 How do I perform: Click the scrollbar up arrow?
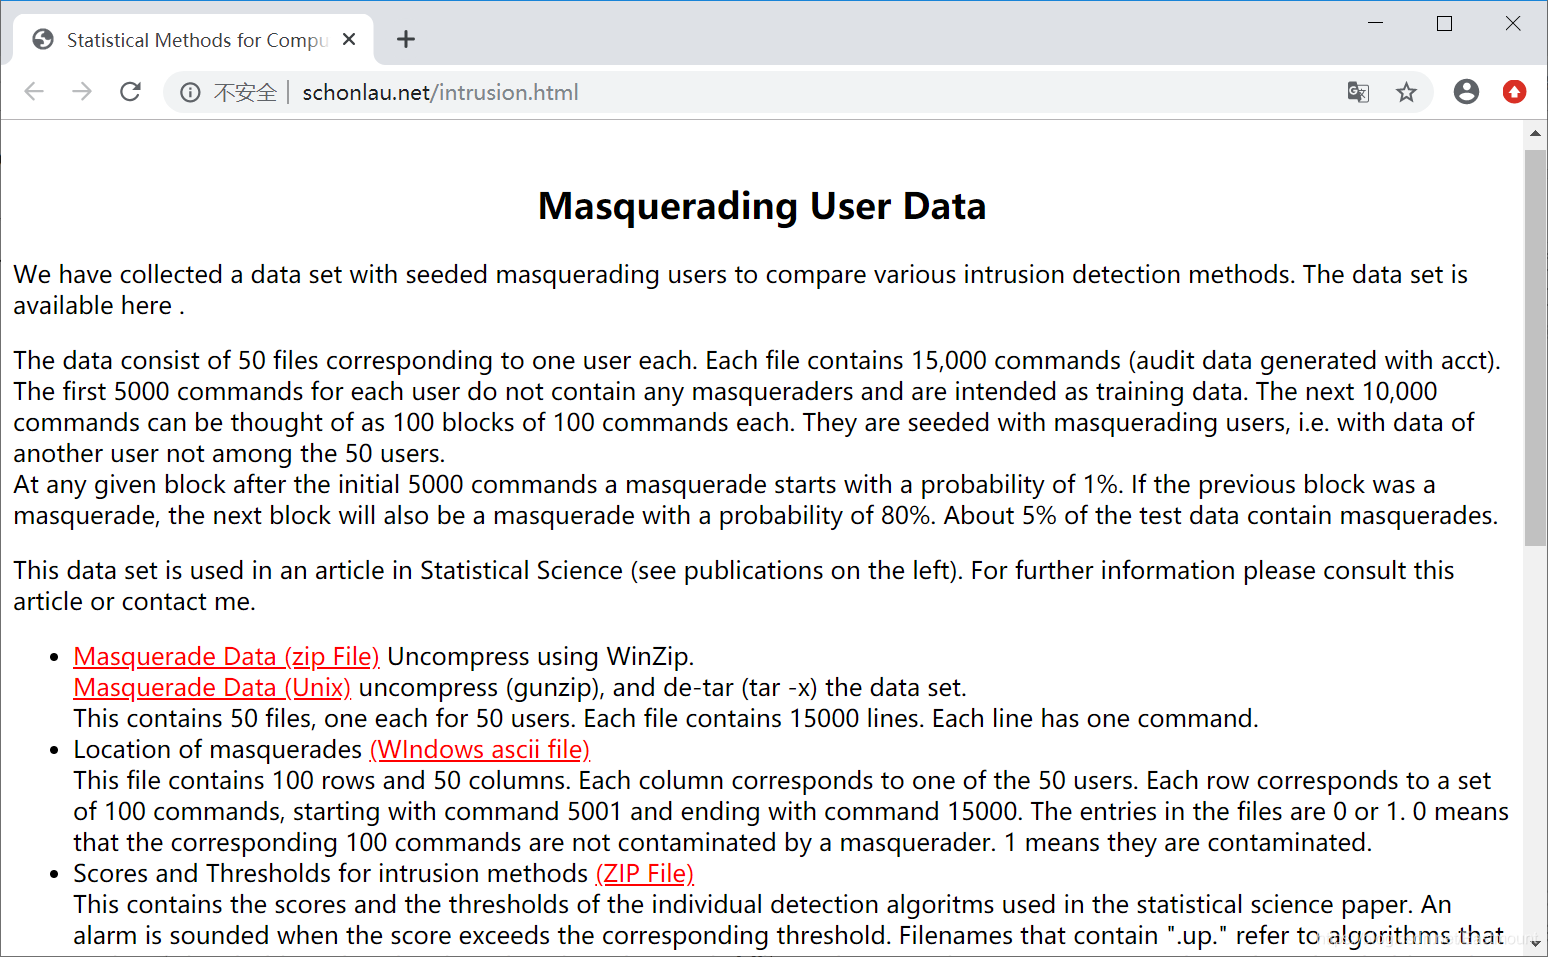click(x=1535, y=133)
